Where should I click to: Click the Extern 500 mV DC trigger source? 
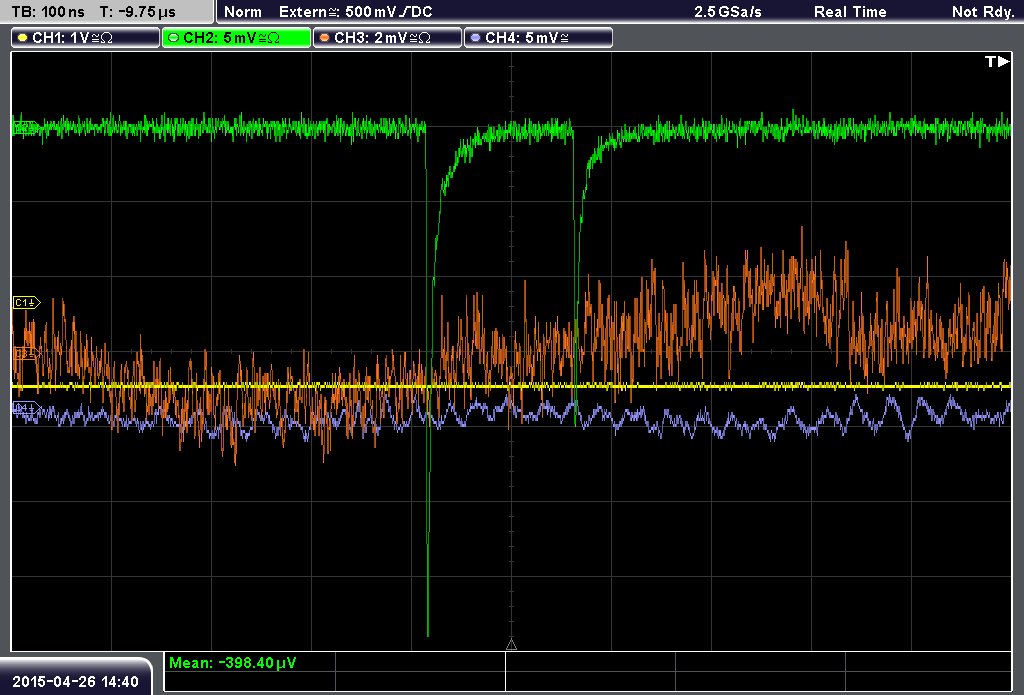[x=356, y=12]
